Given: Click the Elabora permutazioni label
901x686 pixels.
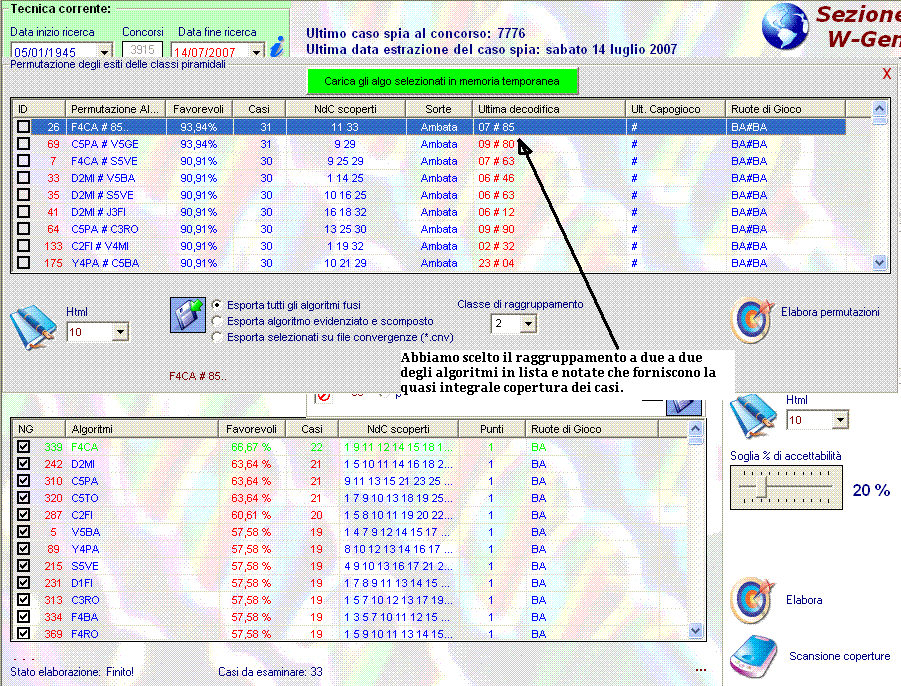Looking at the screenshot, I should (830, 311).
